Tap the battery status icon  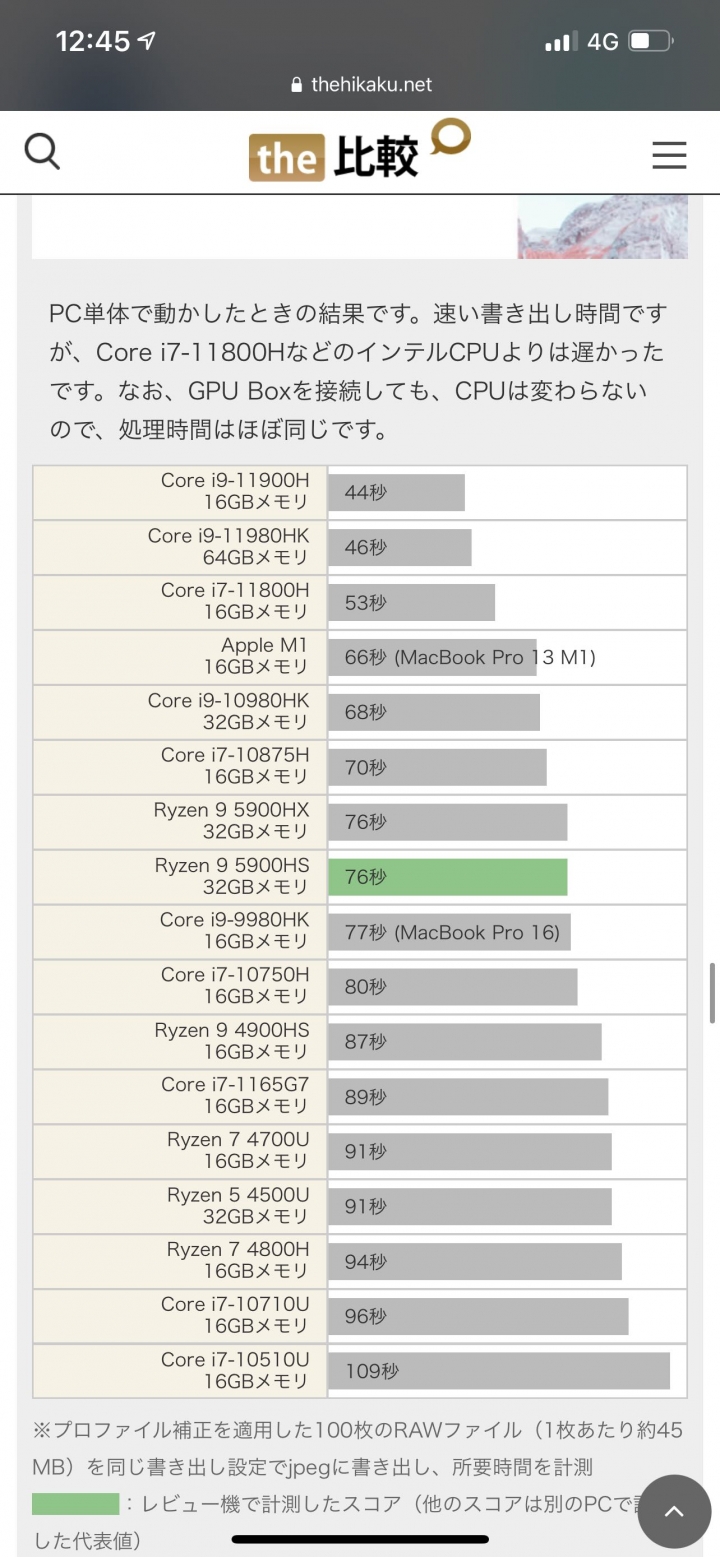pyautogui.click(x=650, y=42)
